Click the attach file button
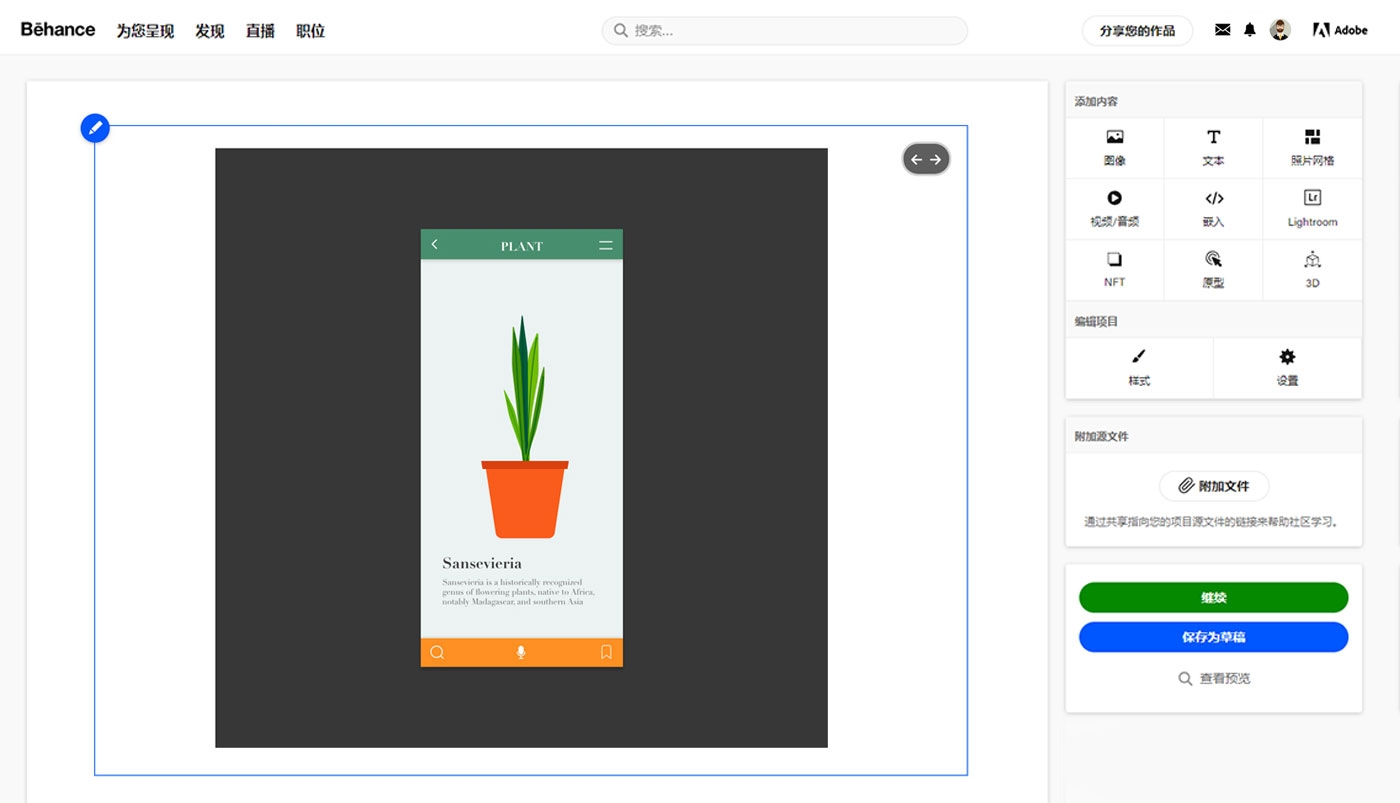 tap(1214, 486)
